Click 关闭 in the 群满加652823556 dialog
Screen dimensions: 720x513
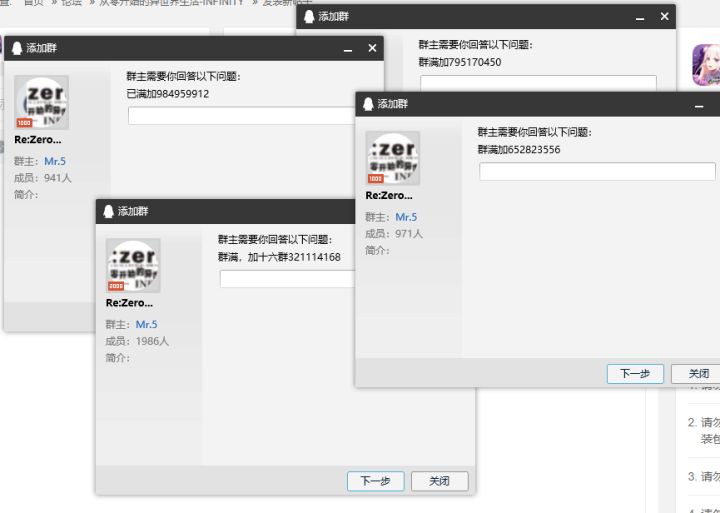tap(696, 374)
